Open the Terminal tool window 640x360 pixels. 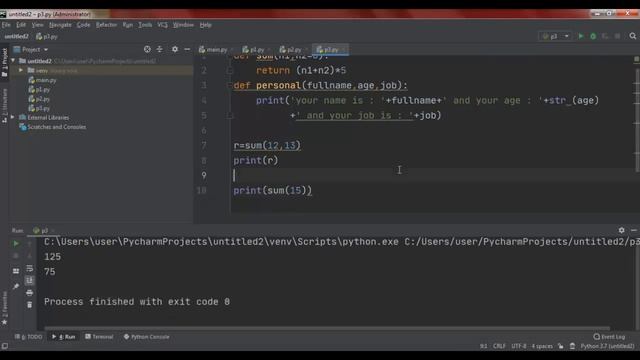[99, 337]
